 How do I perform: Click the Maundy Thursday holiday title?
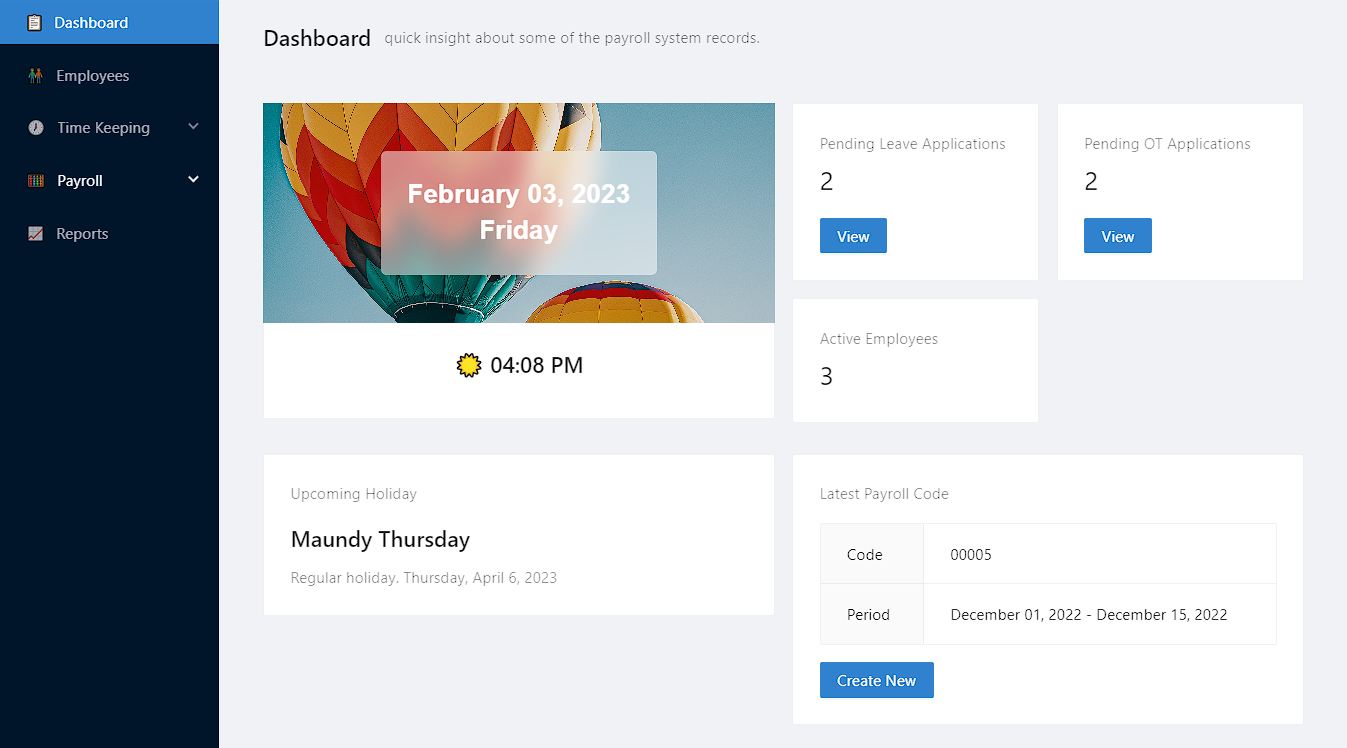point(380,540)
